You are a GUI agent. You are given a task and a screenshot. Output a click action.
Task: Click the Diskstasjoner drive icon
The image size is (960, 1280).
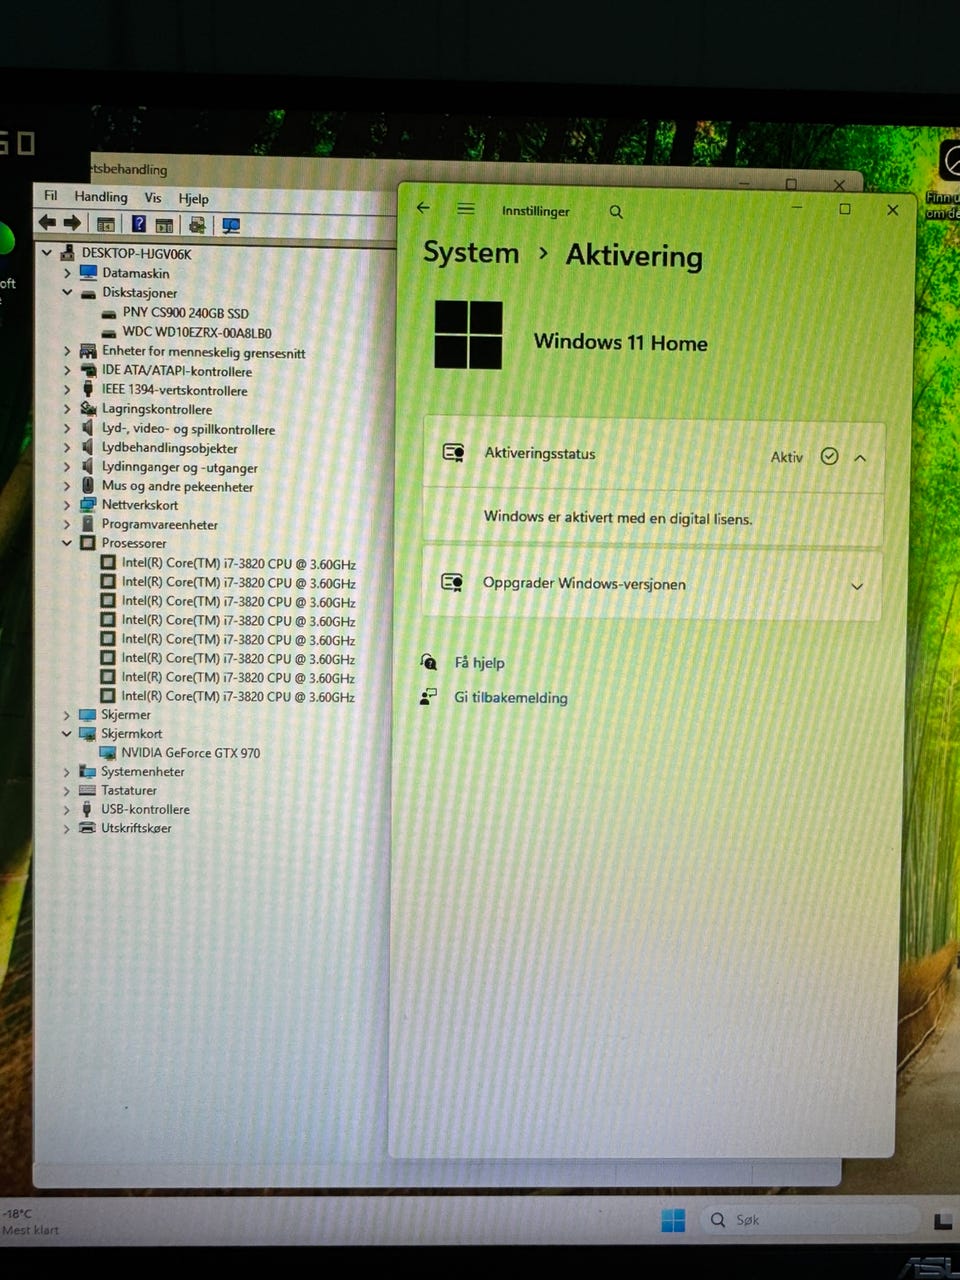[x=88, y=293]
